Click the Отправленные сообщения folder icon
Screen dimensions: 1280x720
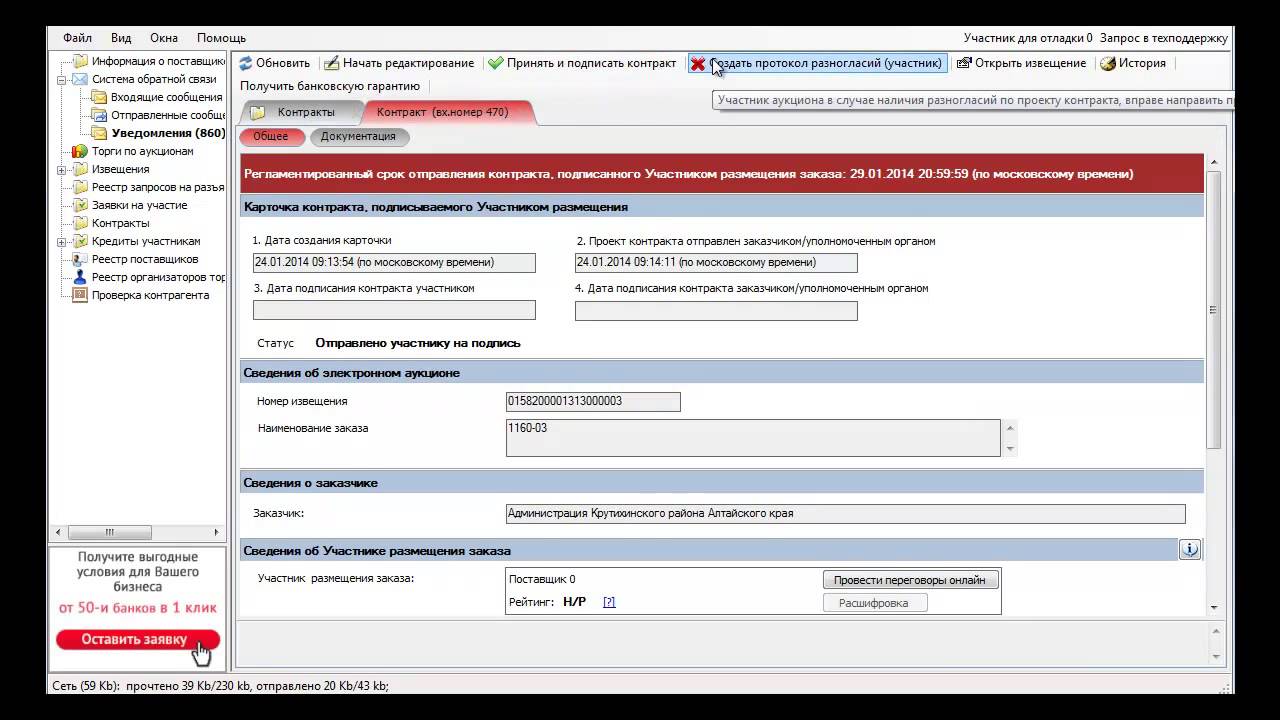tap(99, 115)
